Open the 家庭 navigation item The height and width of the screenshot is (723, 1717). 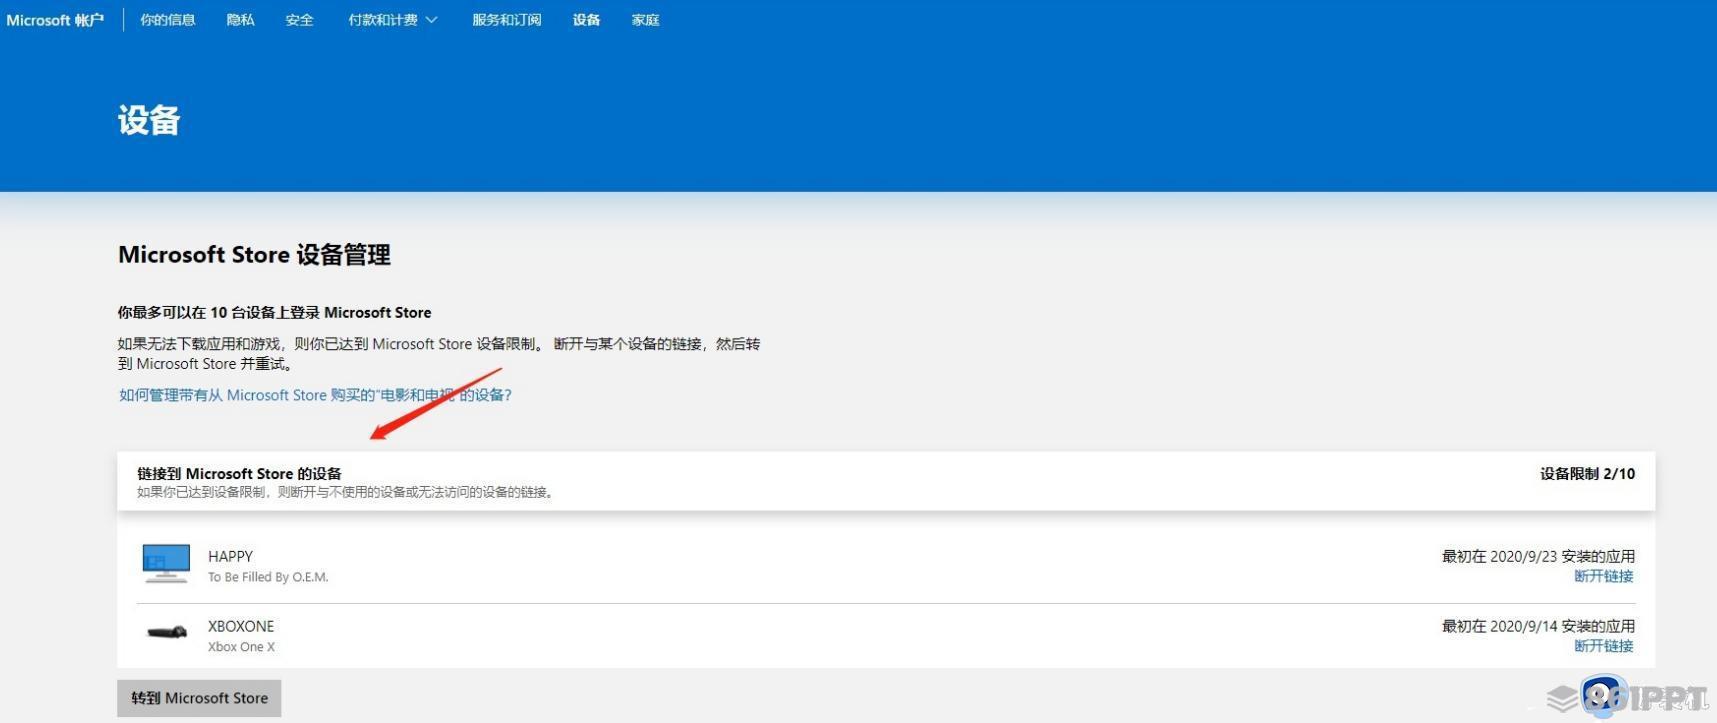point(645,20)
